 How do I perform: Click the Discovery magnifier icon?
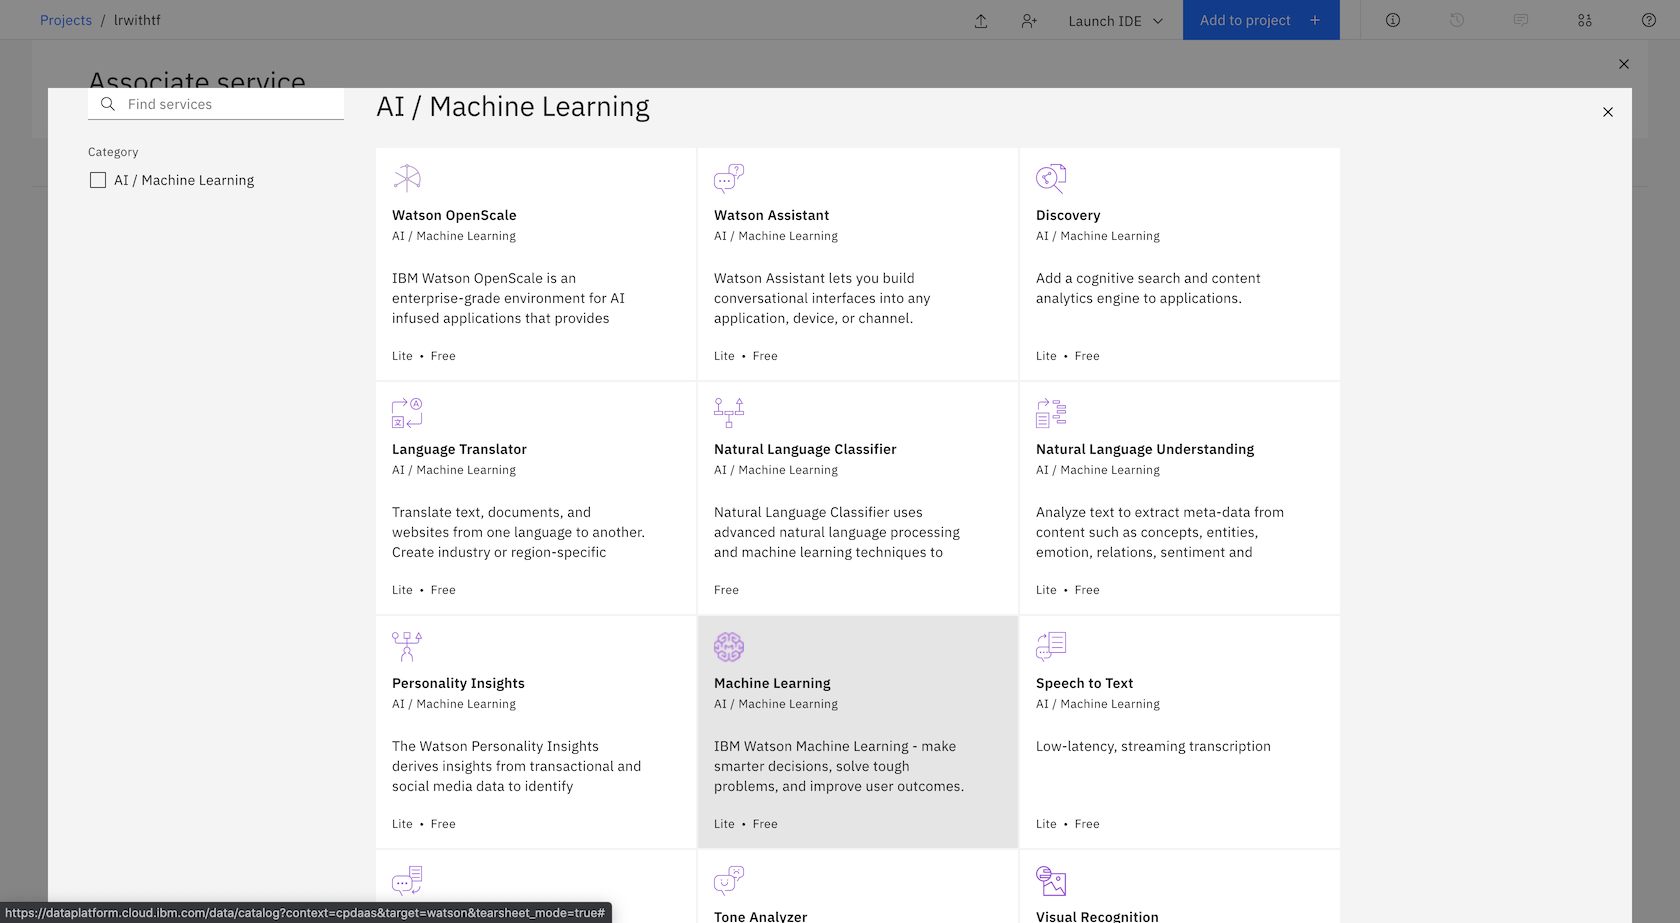point(1051,178)
